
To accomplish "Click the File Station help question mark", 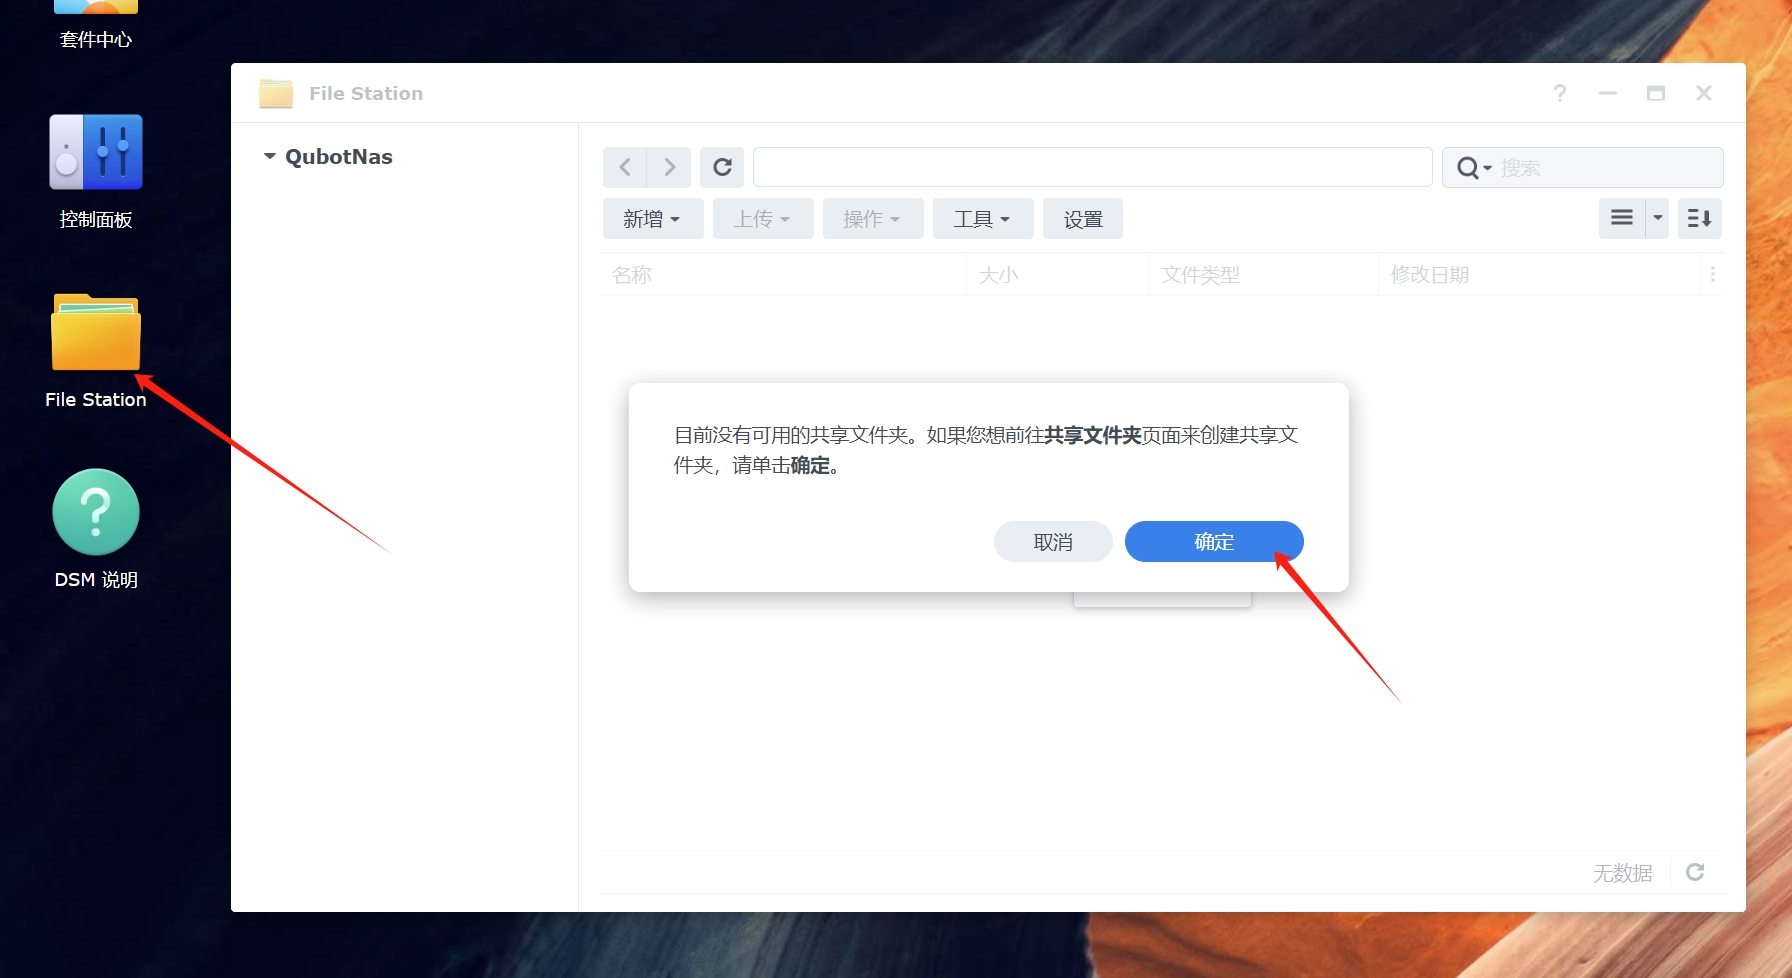I will [x=1560, y=93].
